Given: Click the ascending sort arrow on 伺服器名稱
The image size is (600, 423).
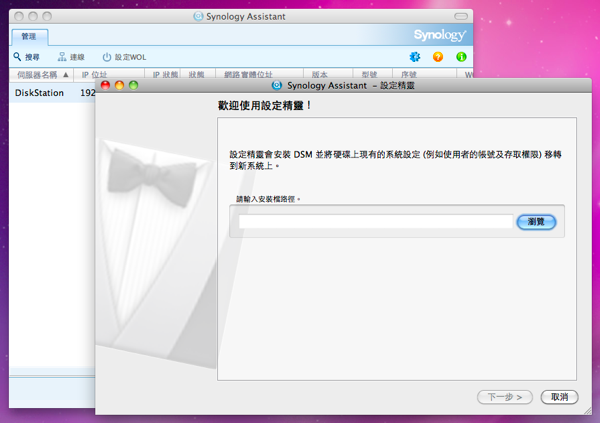Looking at the screenshot, I should tap(66, 75).
